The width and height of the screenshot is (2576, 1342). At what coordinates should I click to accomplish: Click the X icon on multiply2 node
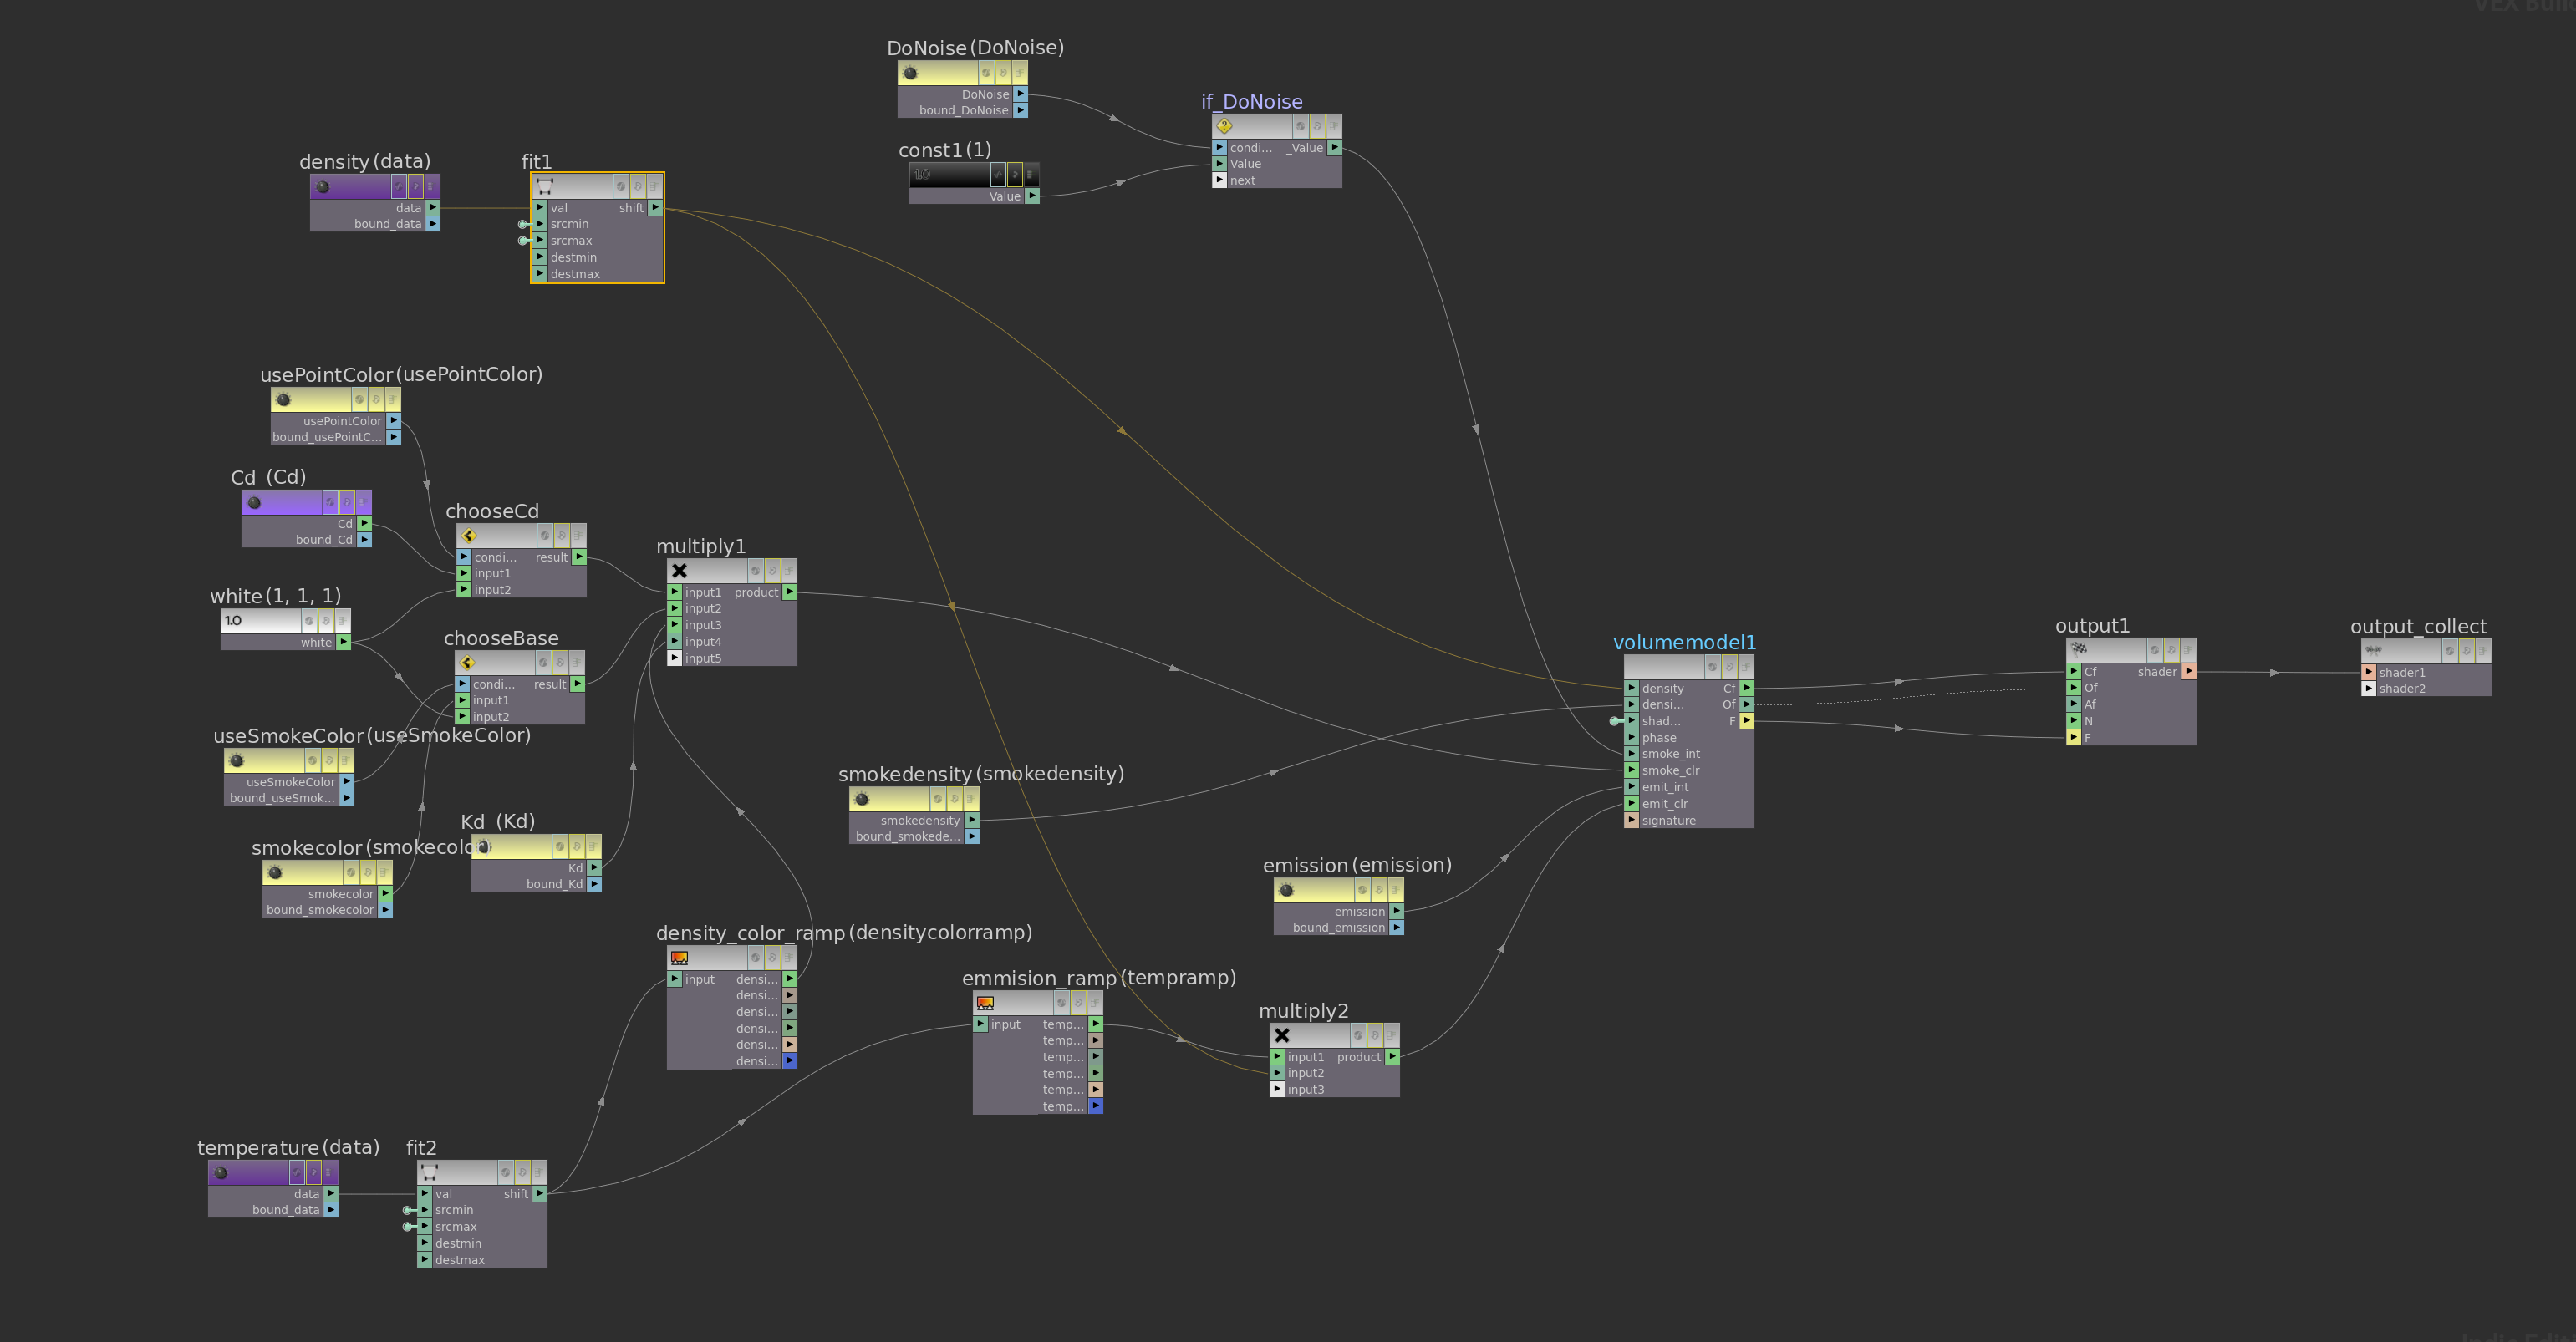pyautogui.click(x=1282, y=1035)
